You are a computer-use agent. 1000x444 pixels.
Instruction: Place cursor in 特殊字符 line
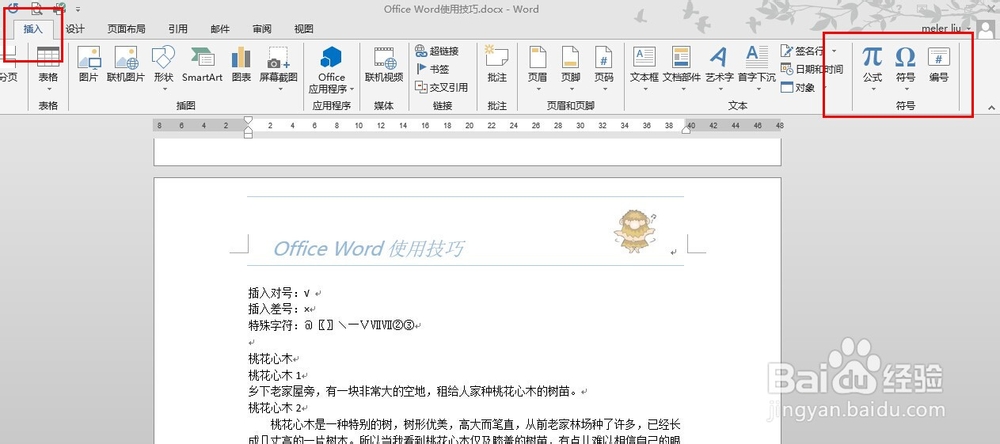pyautogui.click(x=332, y=325)
